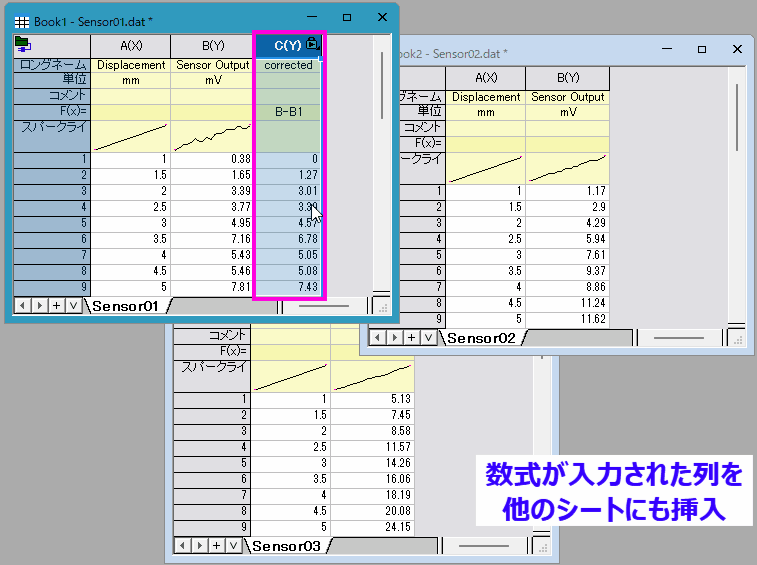The image size is (757, 565).
Task: Add a new sheet in Book1
Action: pyautogui.click(x=56, y=306)
